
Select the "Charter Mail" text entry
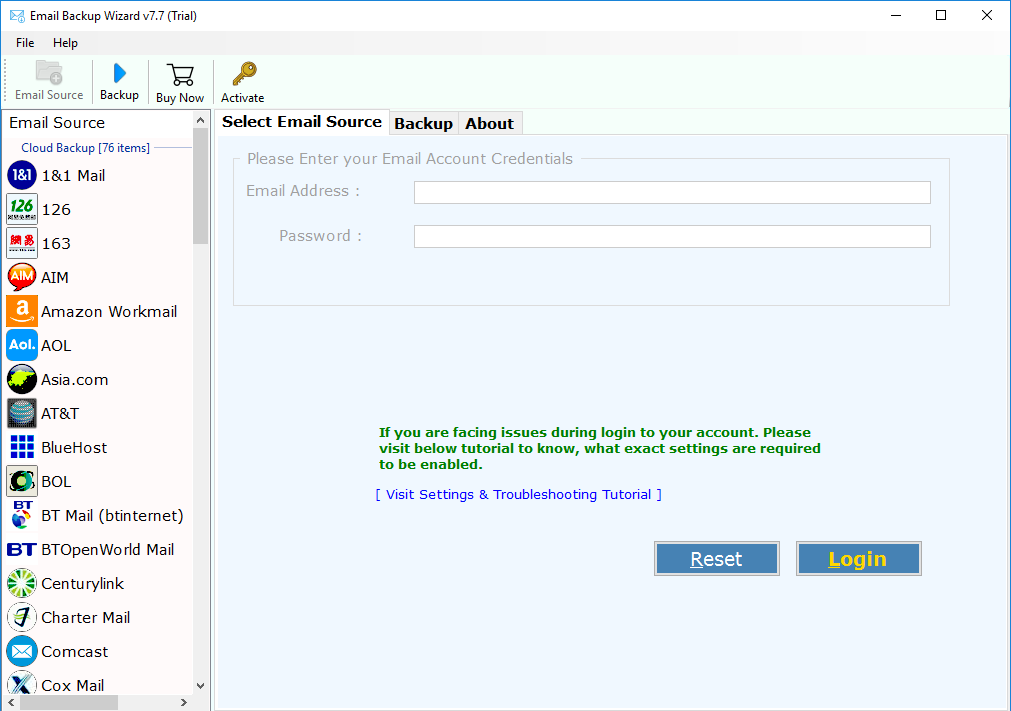[x=86, y=618]
